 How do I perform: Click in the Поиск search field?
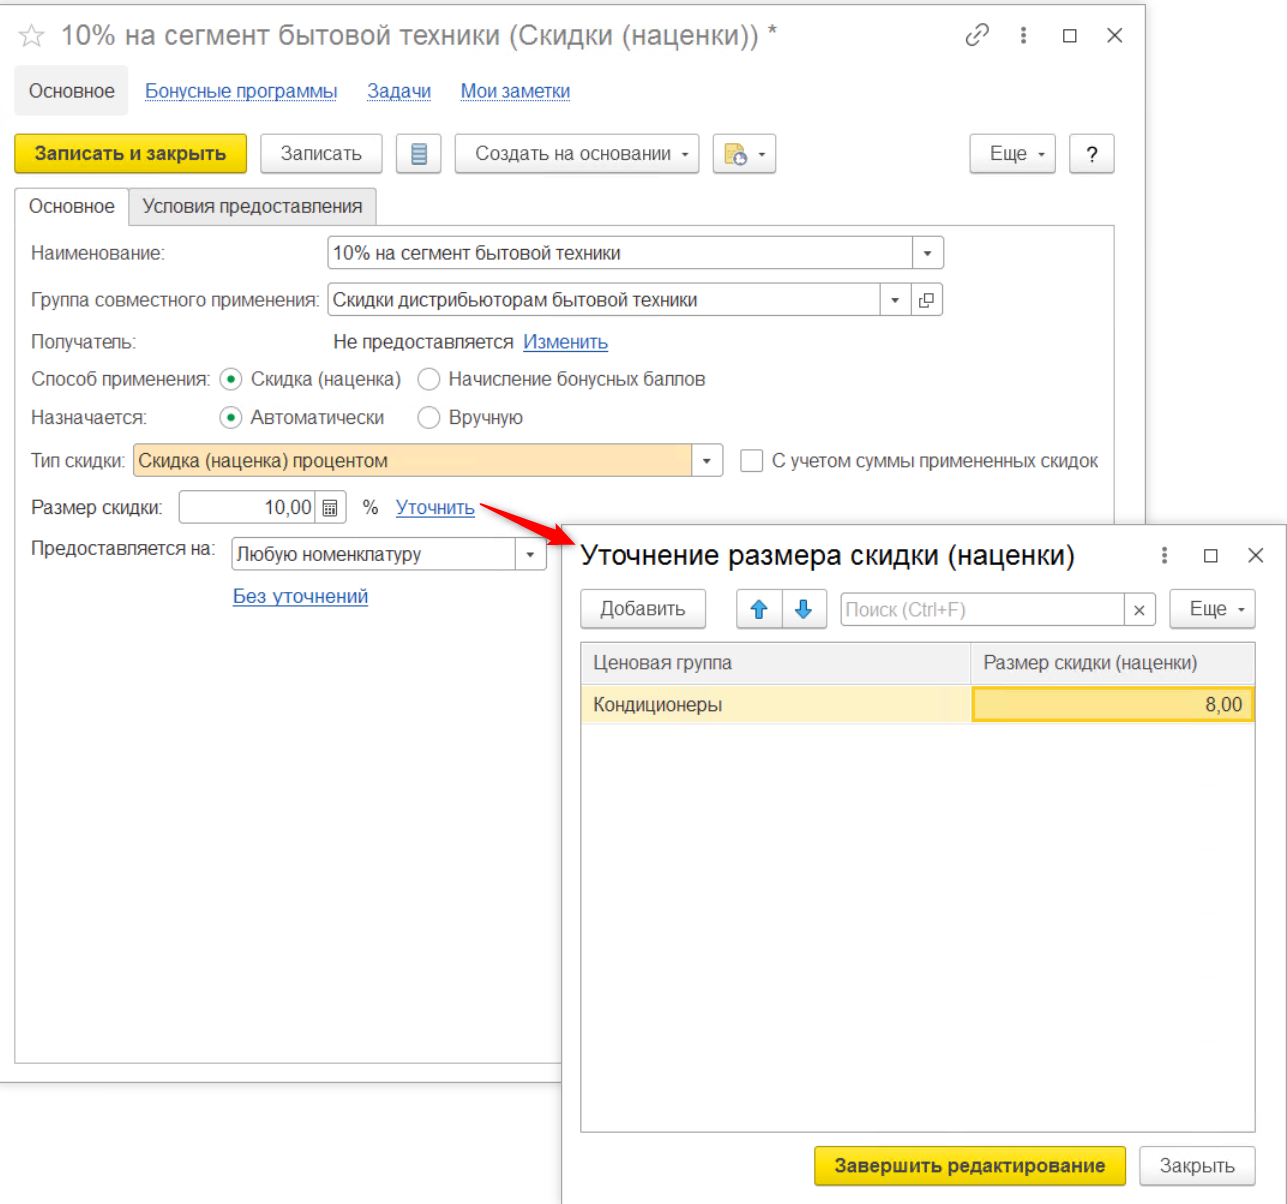(981, 610)
